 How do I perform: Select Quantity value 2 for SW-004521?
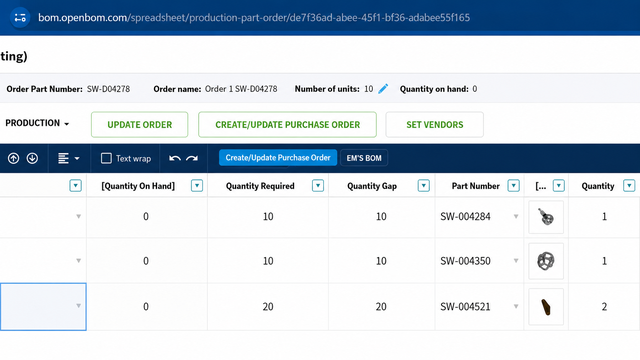click(604, 307)
